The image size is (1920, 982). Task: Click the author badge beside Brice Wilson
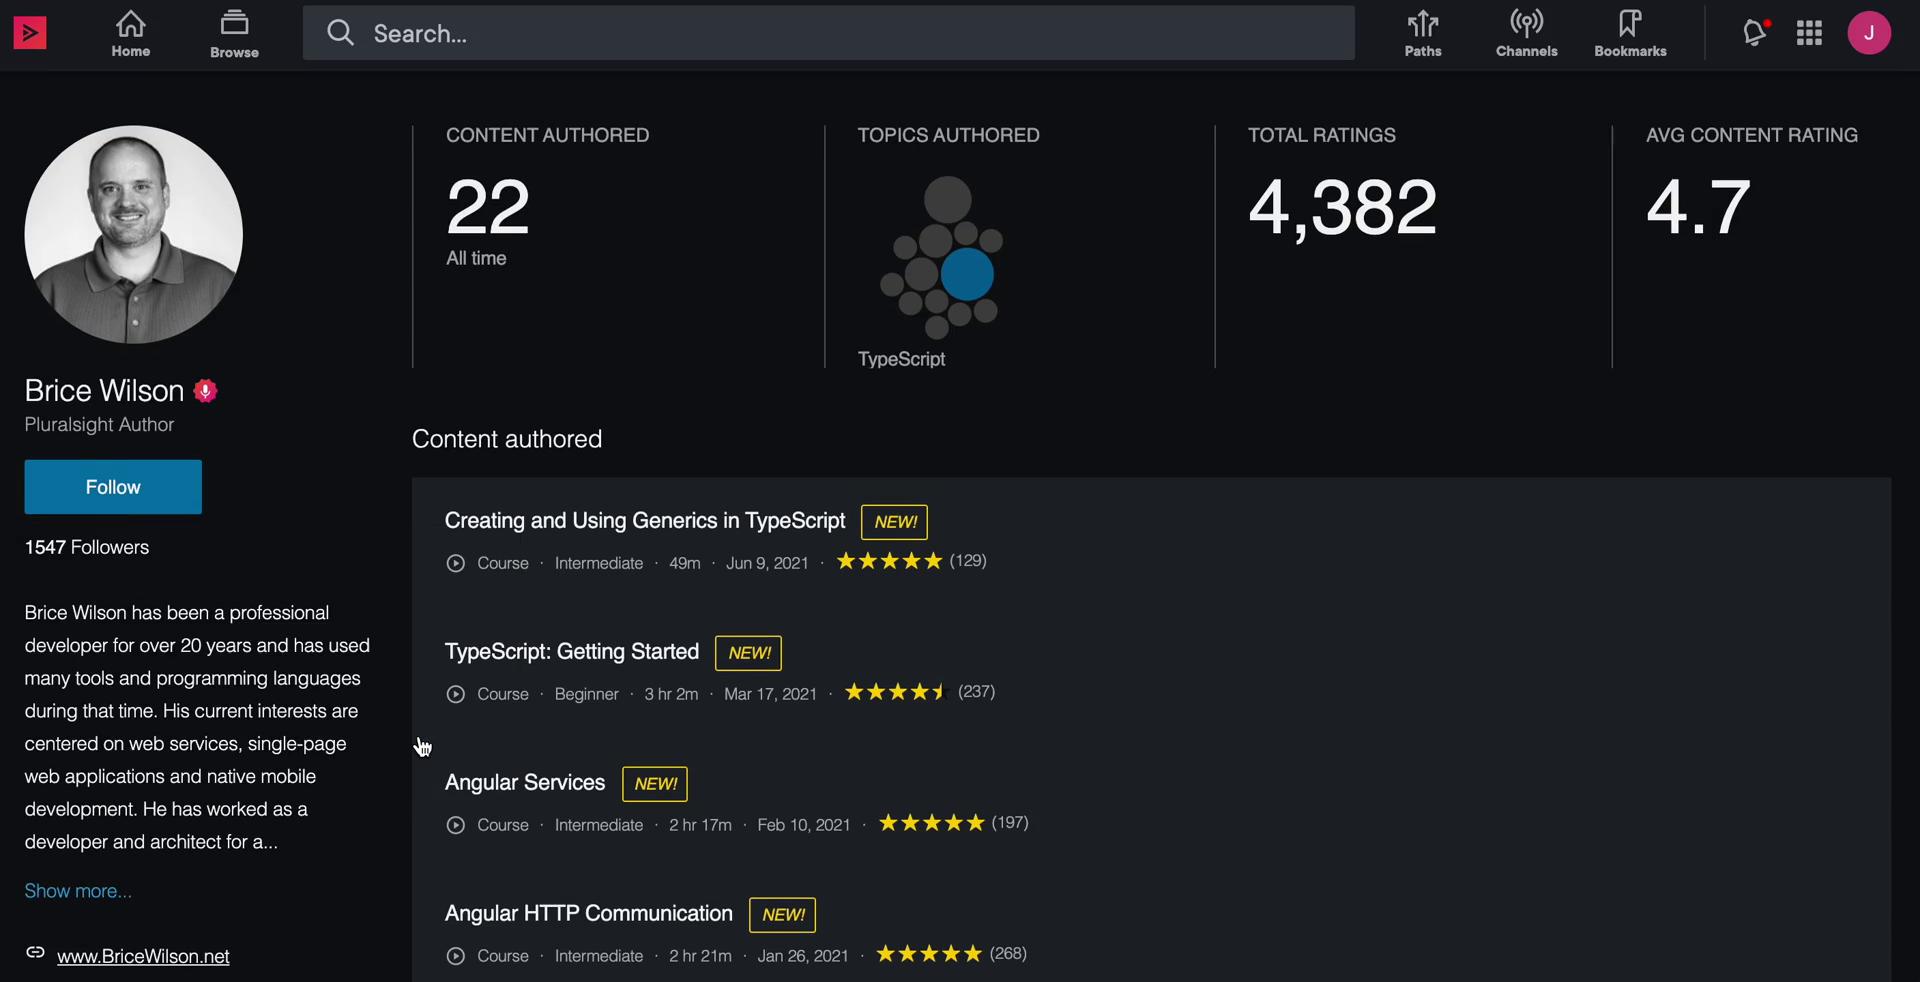[206, 391]
